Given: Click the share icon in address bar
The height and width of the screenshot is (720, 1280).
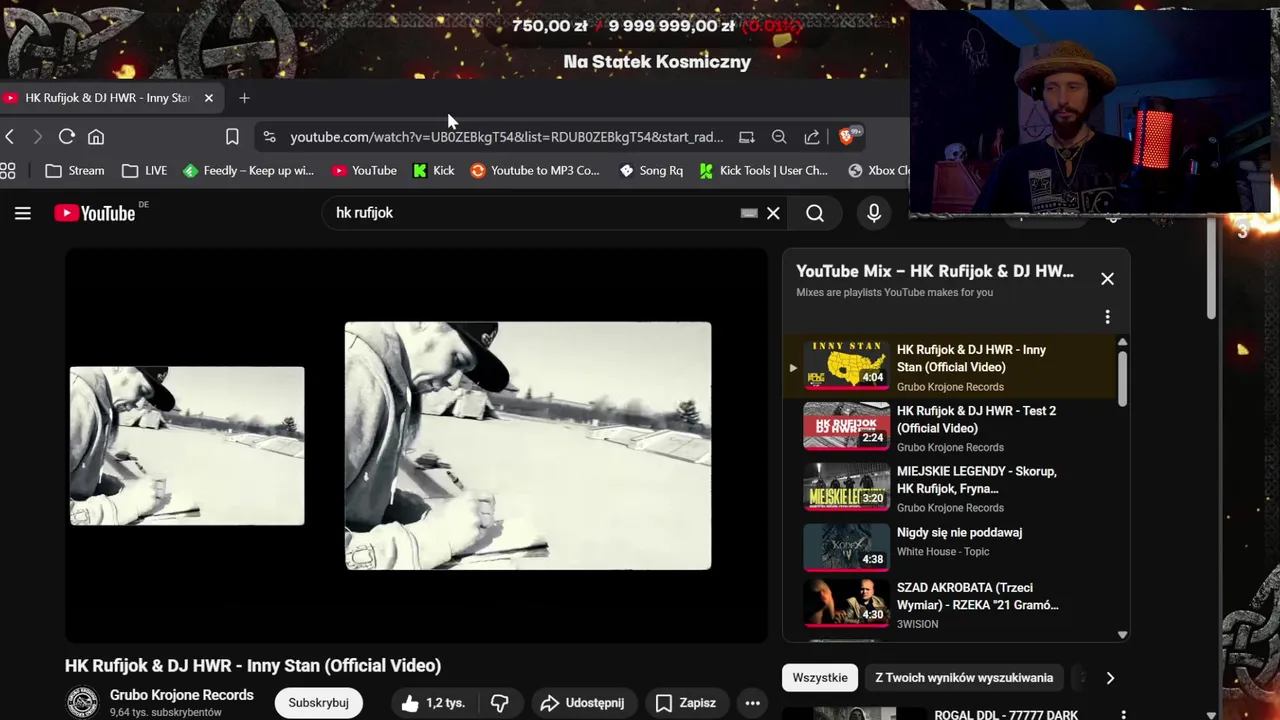Looking at the screenshot, I should pos(812,137).
